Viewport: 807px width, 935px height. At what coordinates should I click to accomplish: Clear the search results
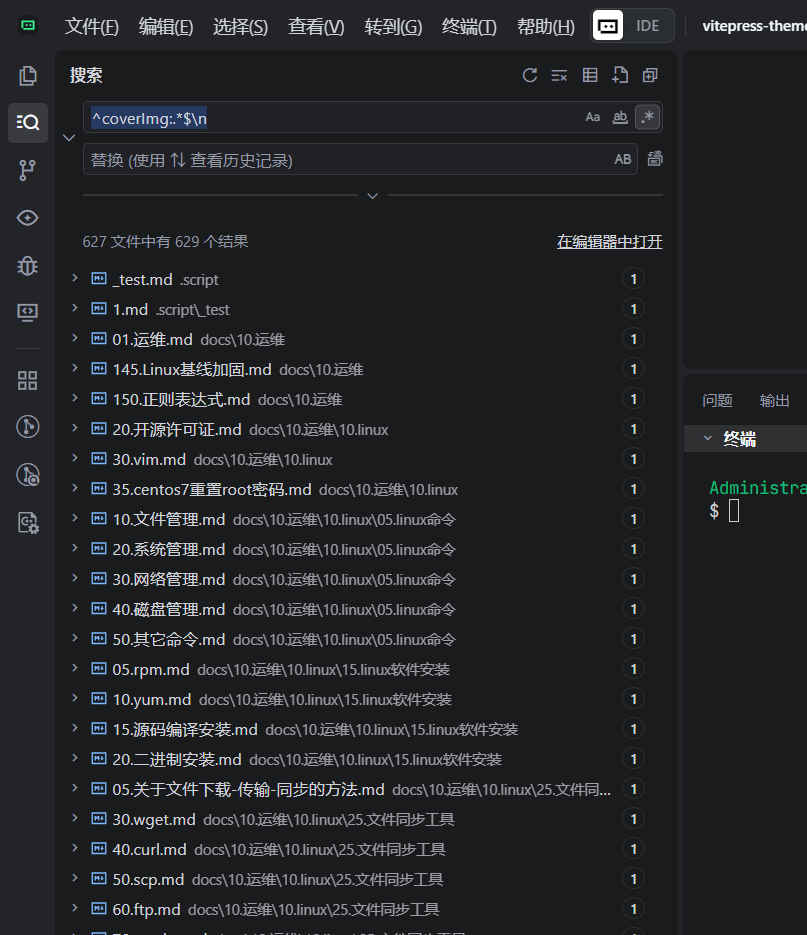click(559, 75)
